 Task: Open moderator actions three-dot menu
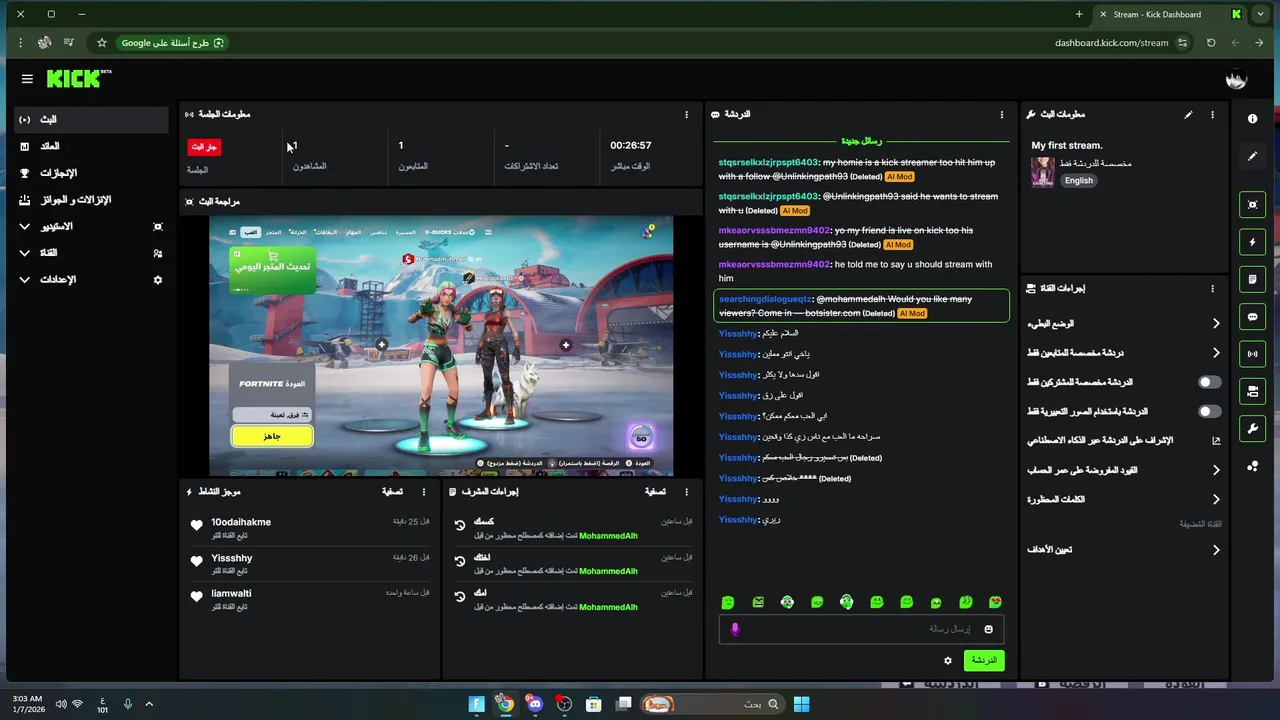pyautogui.click(x=686, y=492)
